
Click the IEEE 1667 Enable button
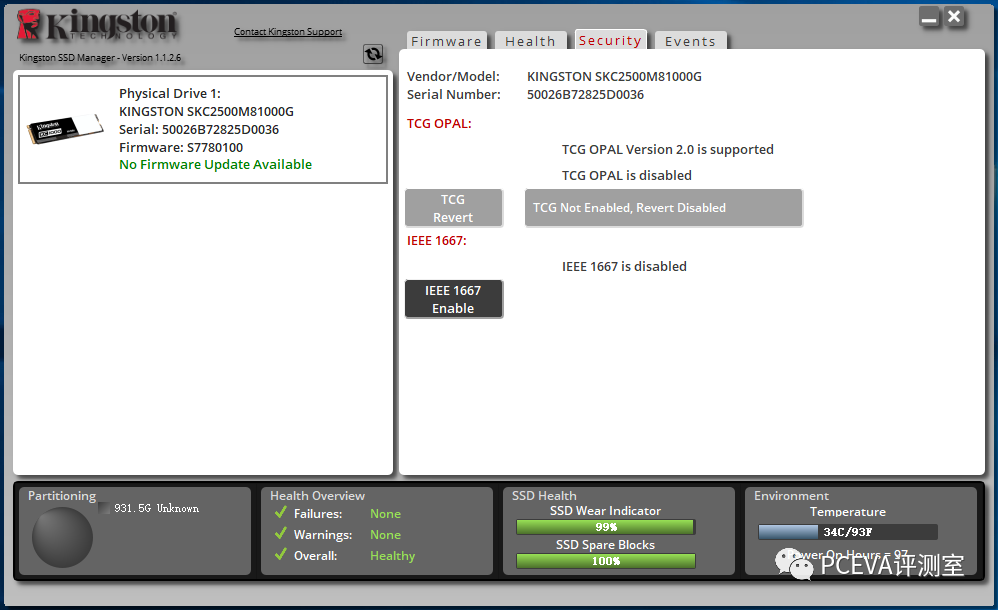point(453,299)
